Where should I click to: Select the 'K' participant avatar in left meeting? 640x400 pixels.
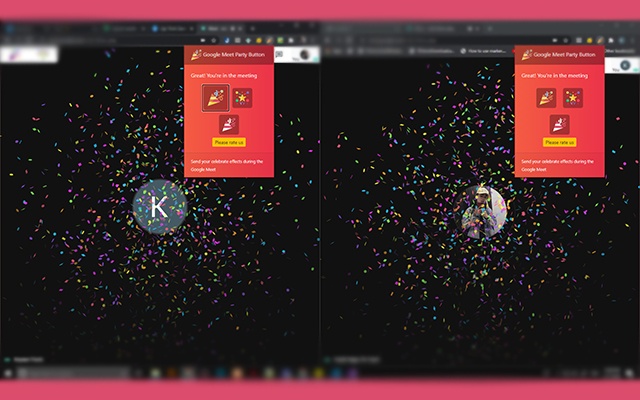point(160,207)
